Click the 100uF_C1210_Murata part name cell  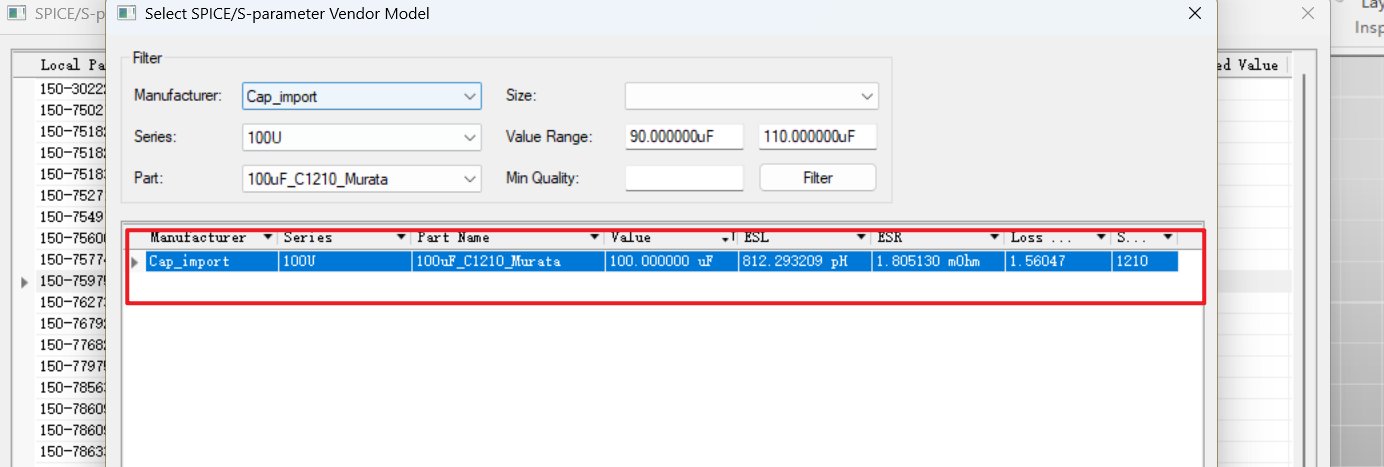click(508, 261)
